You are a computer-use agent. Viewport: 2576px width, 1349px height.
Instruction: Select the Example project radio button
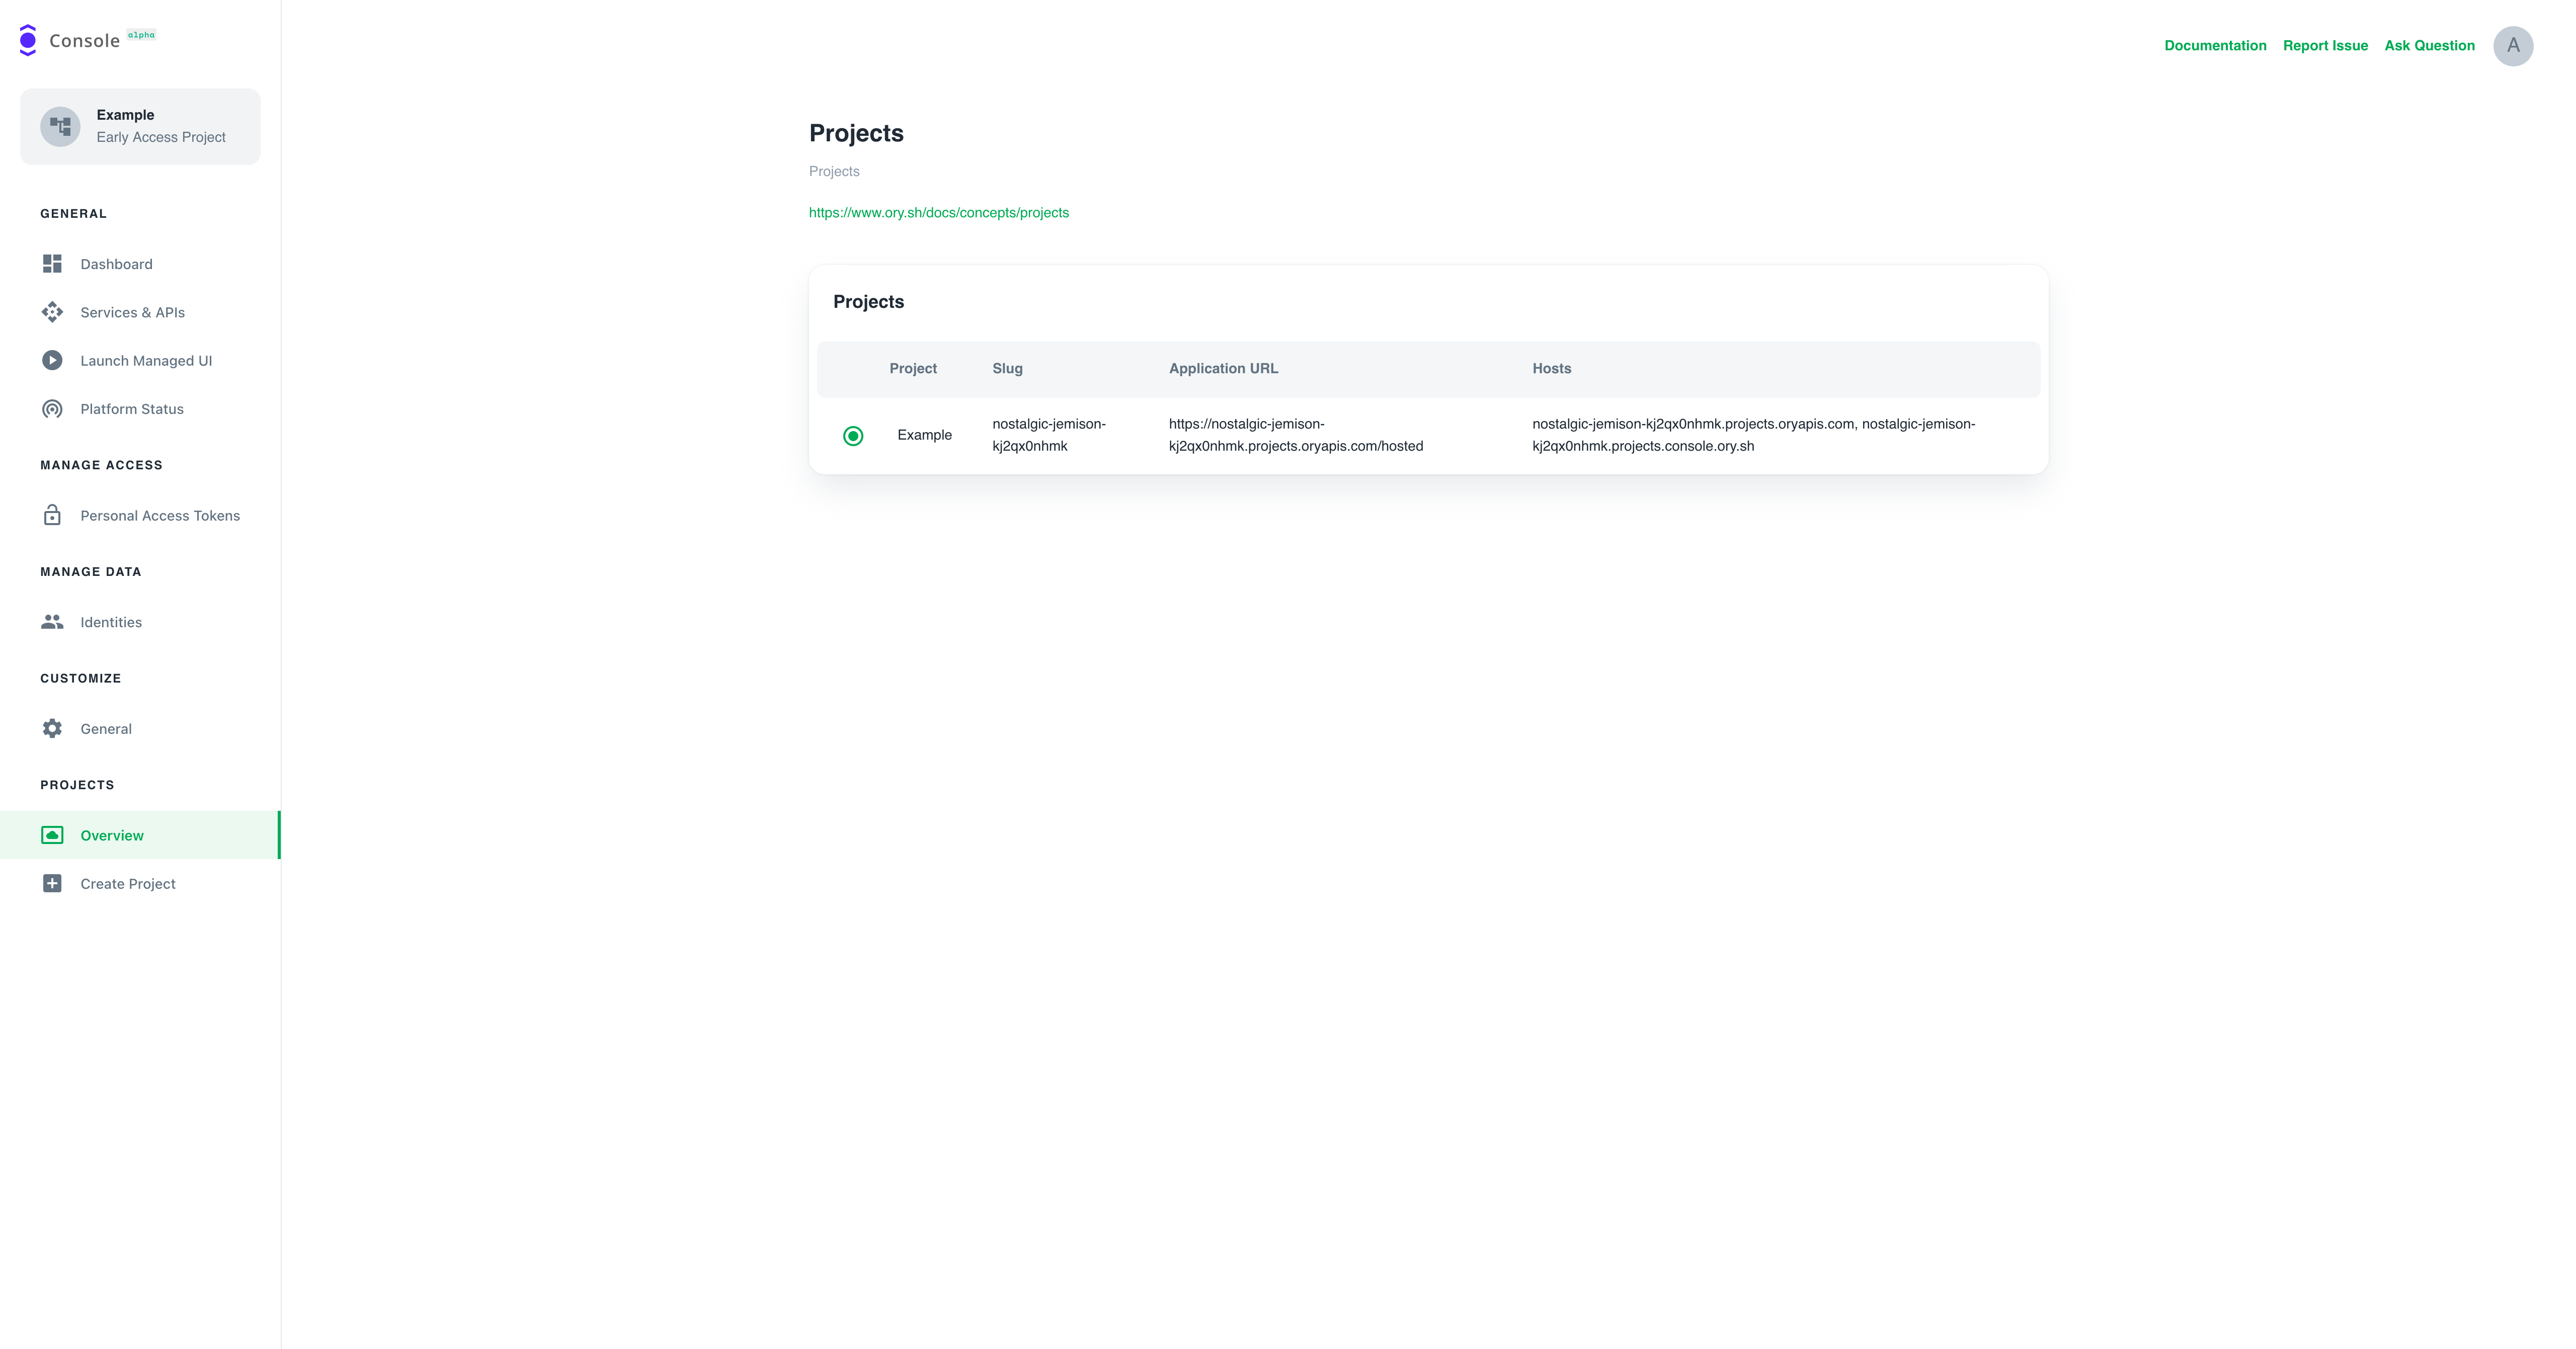click(x=853, y=435)
